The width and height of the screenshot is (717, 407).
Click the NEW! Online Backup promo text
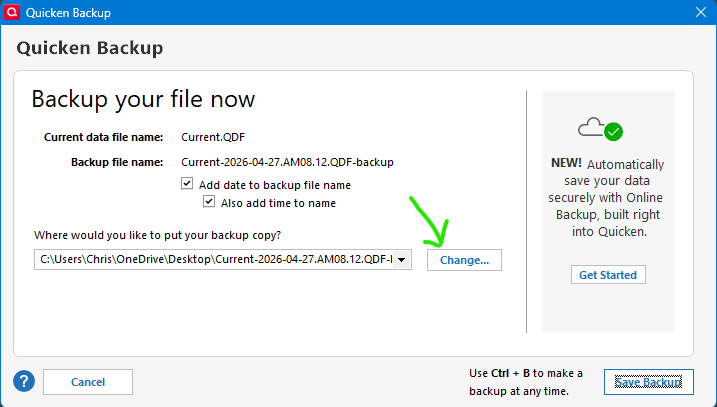607,198
